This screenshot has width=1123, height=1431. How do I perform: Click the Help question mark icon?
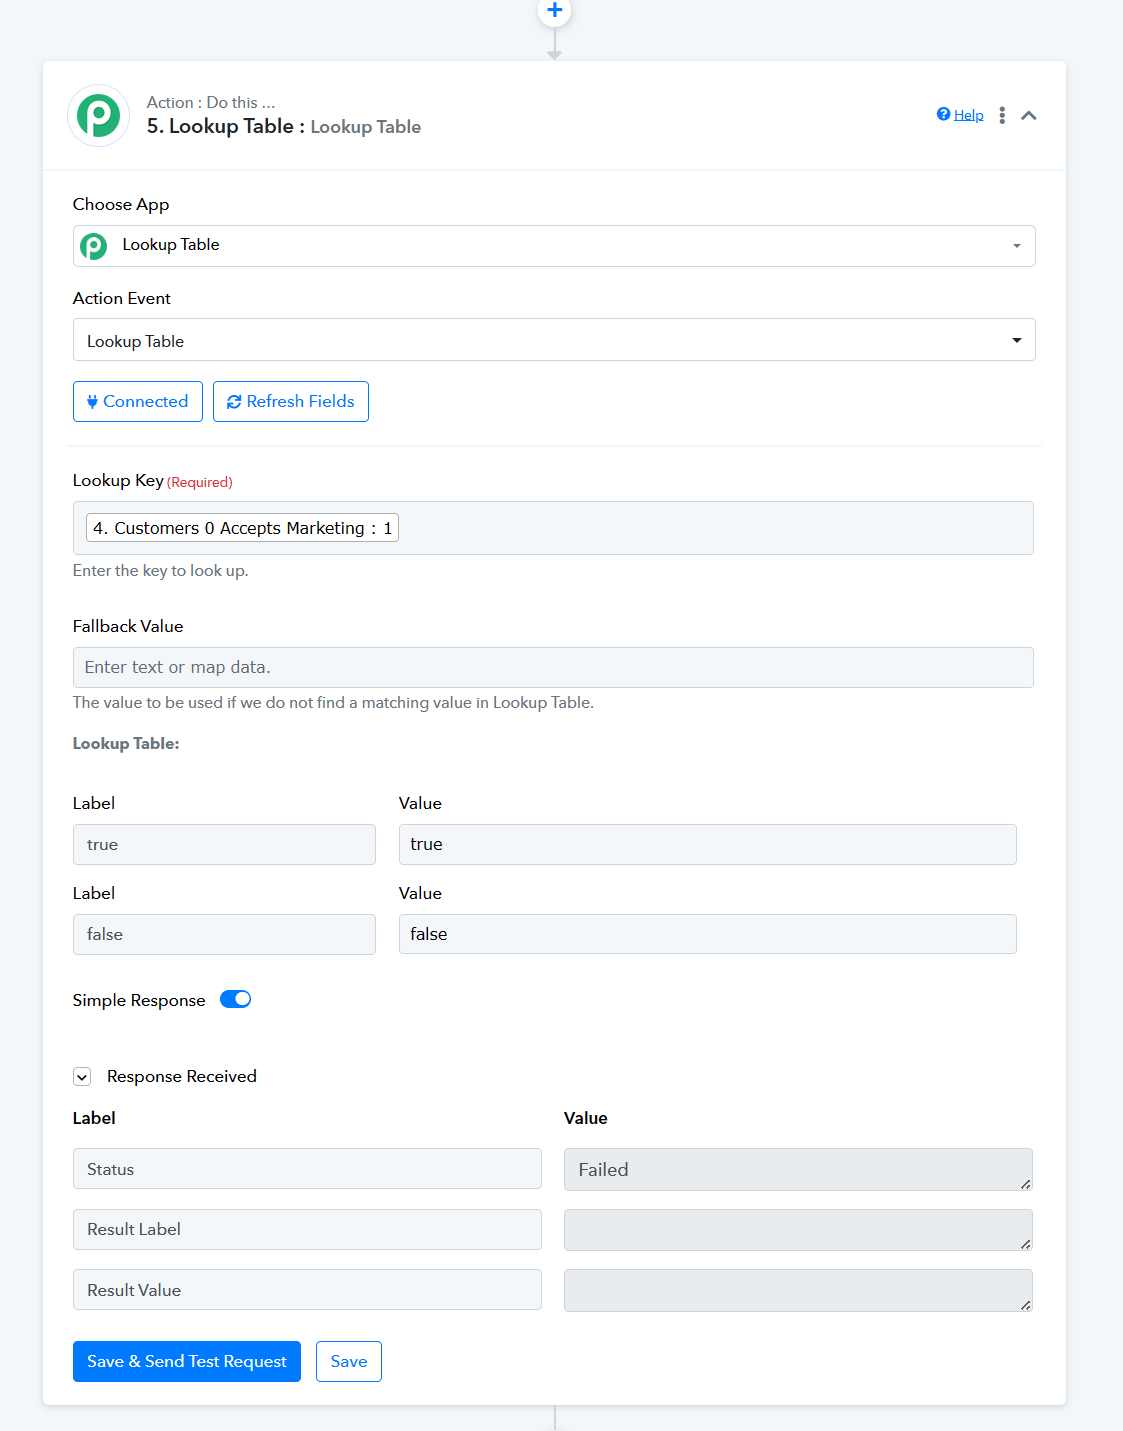(x=943, y=114)
